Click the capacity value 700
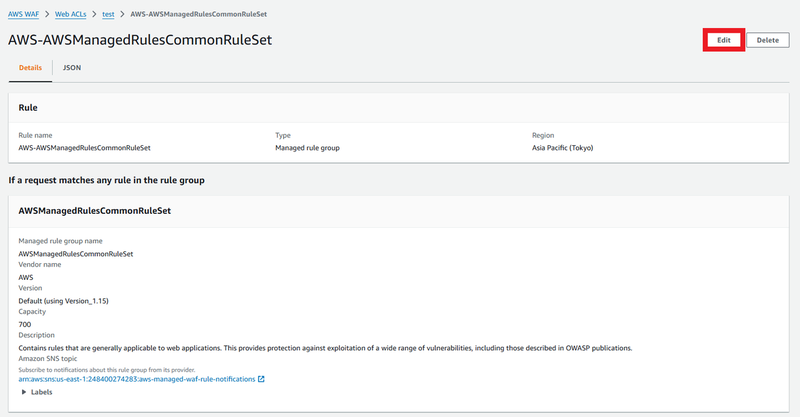 pos(24,325)
